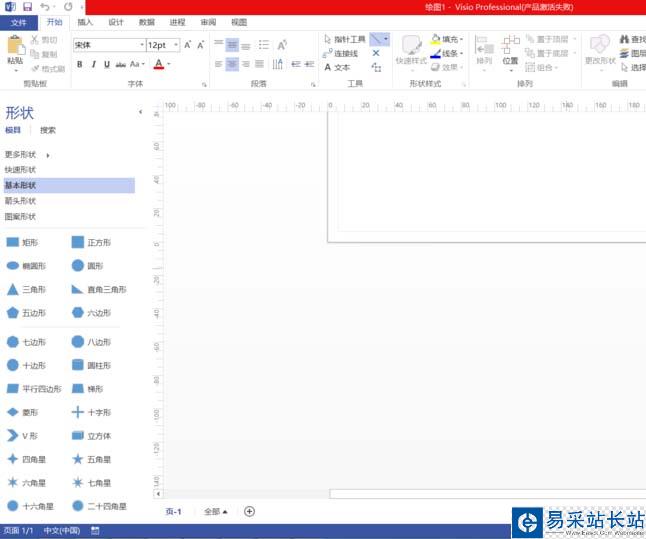Open the font size 12pt dropdown

click(x=176, y=45)
